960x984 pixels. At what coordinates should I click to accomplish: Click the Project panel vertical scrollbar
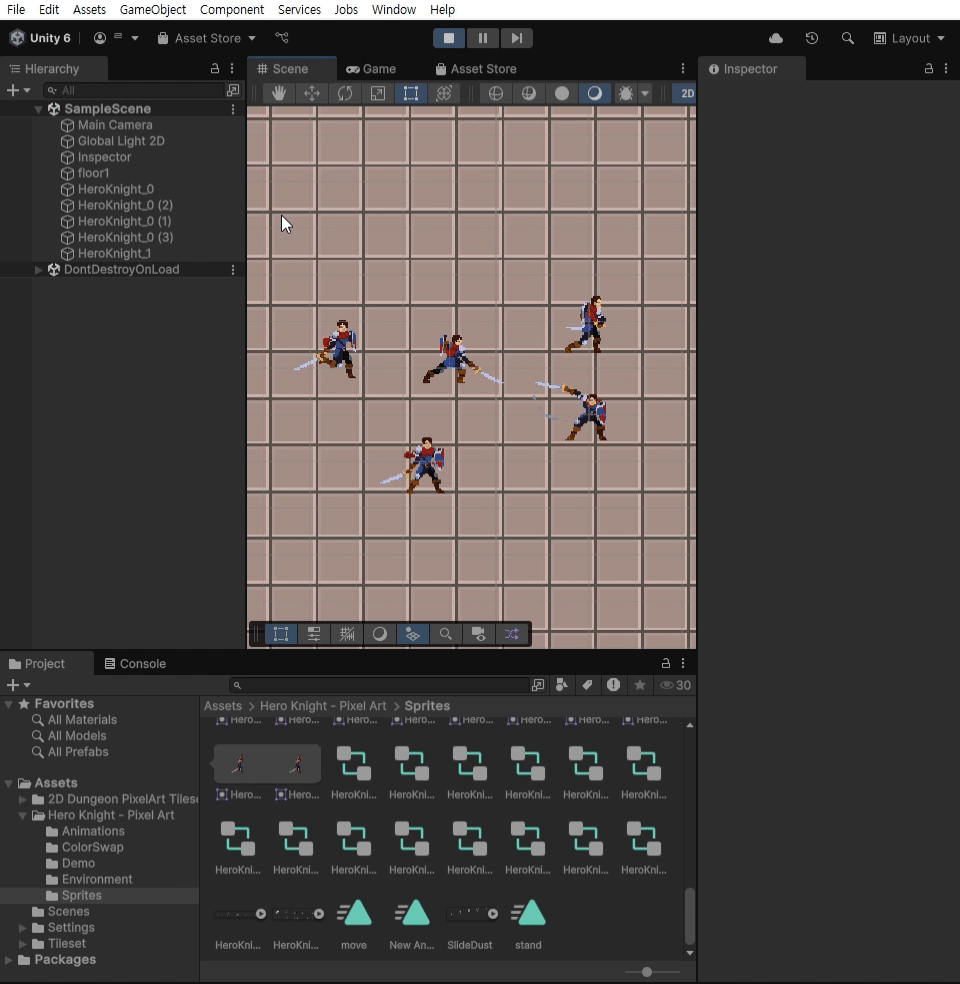690,916
